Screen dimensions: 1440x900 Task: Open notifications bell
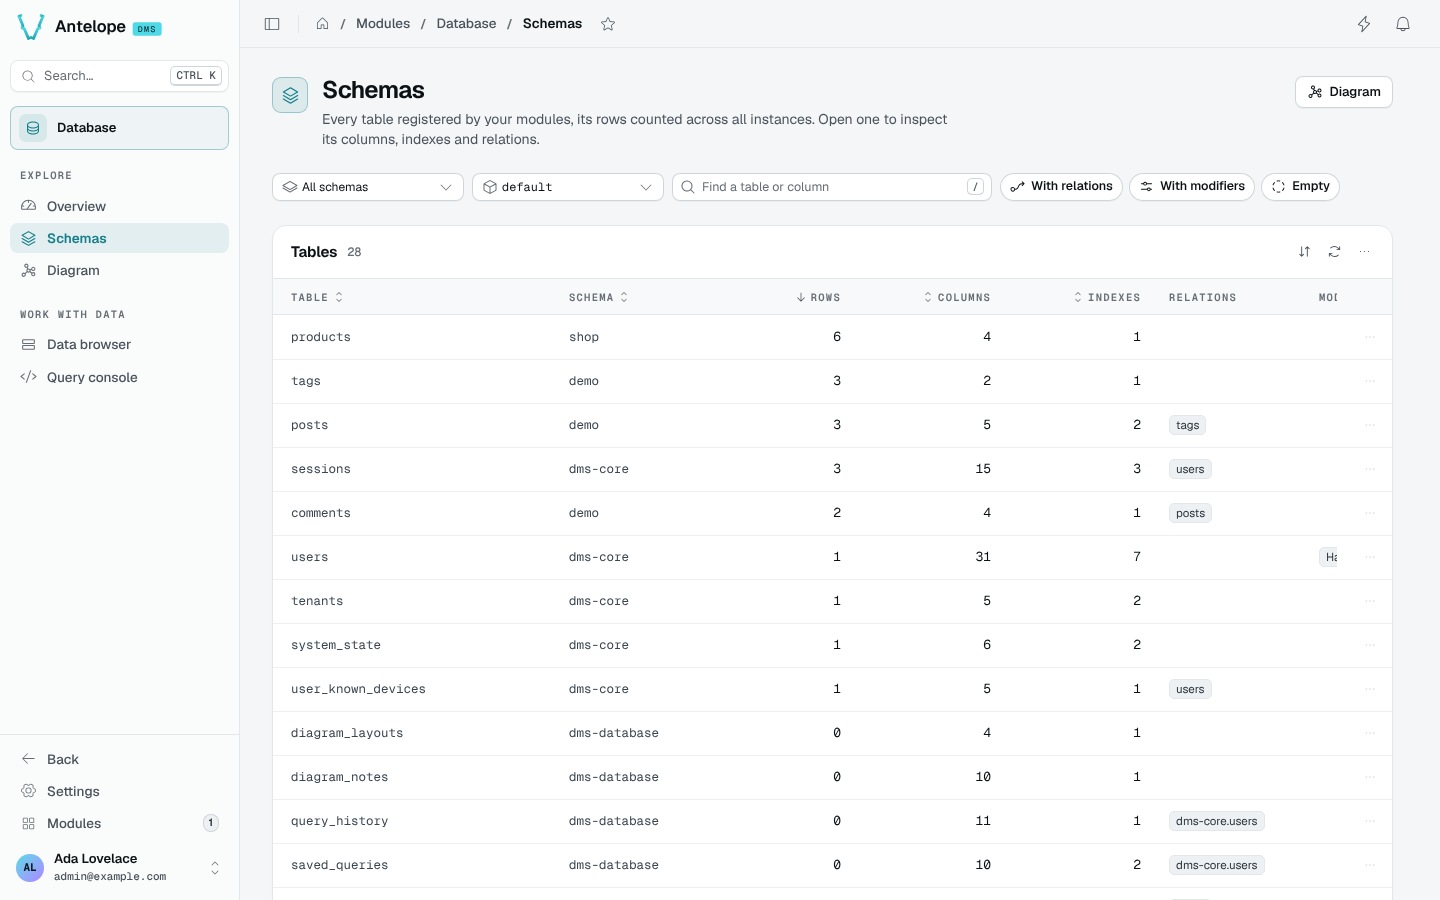point(1403,24)
